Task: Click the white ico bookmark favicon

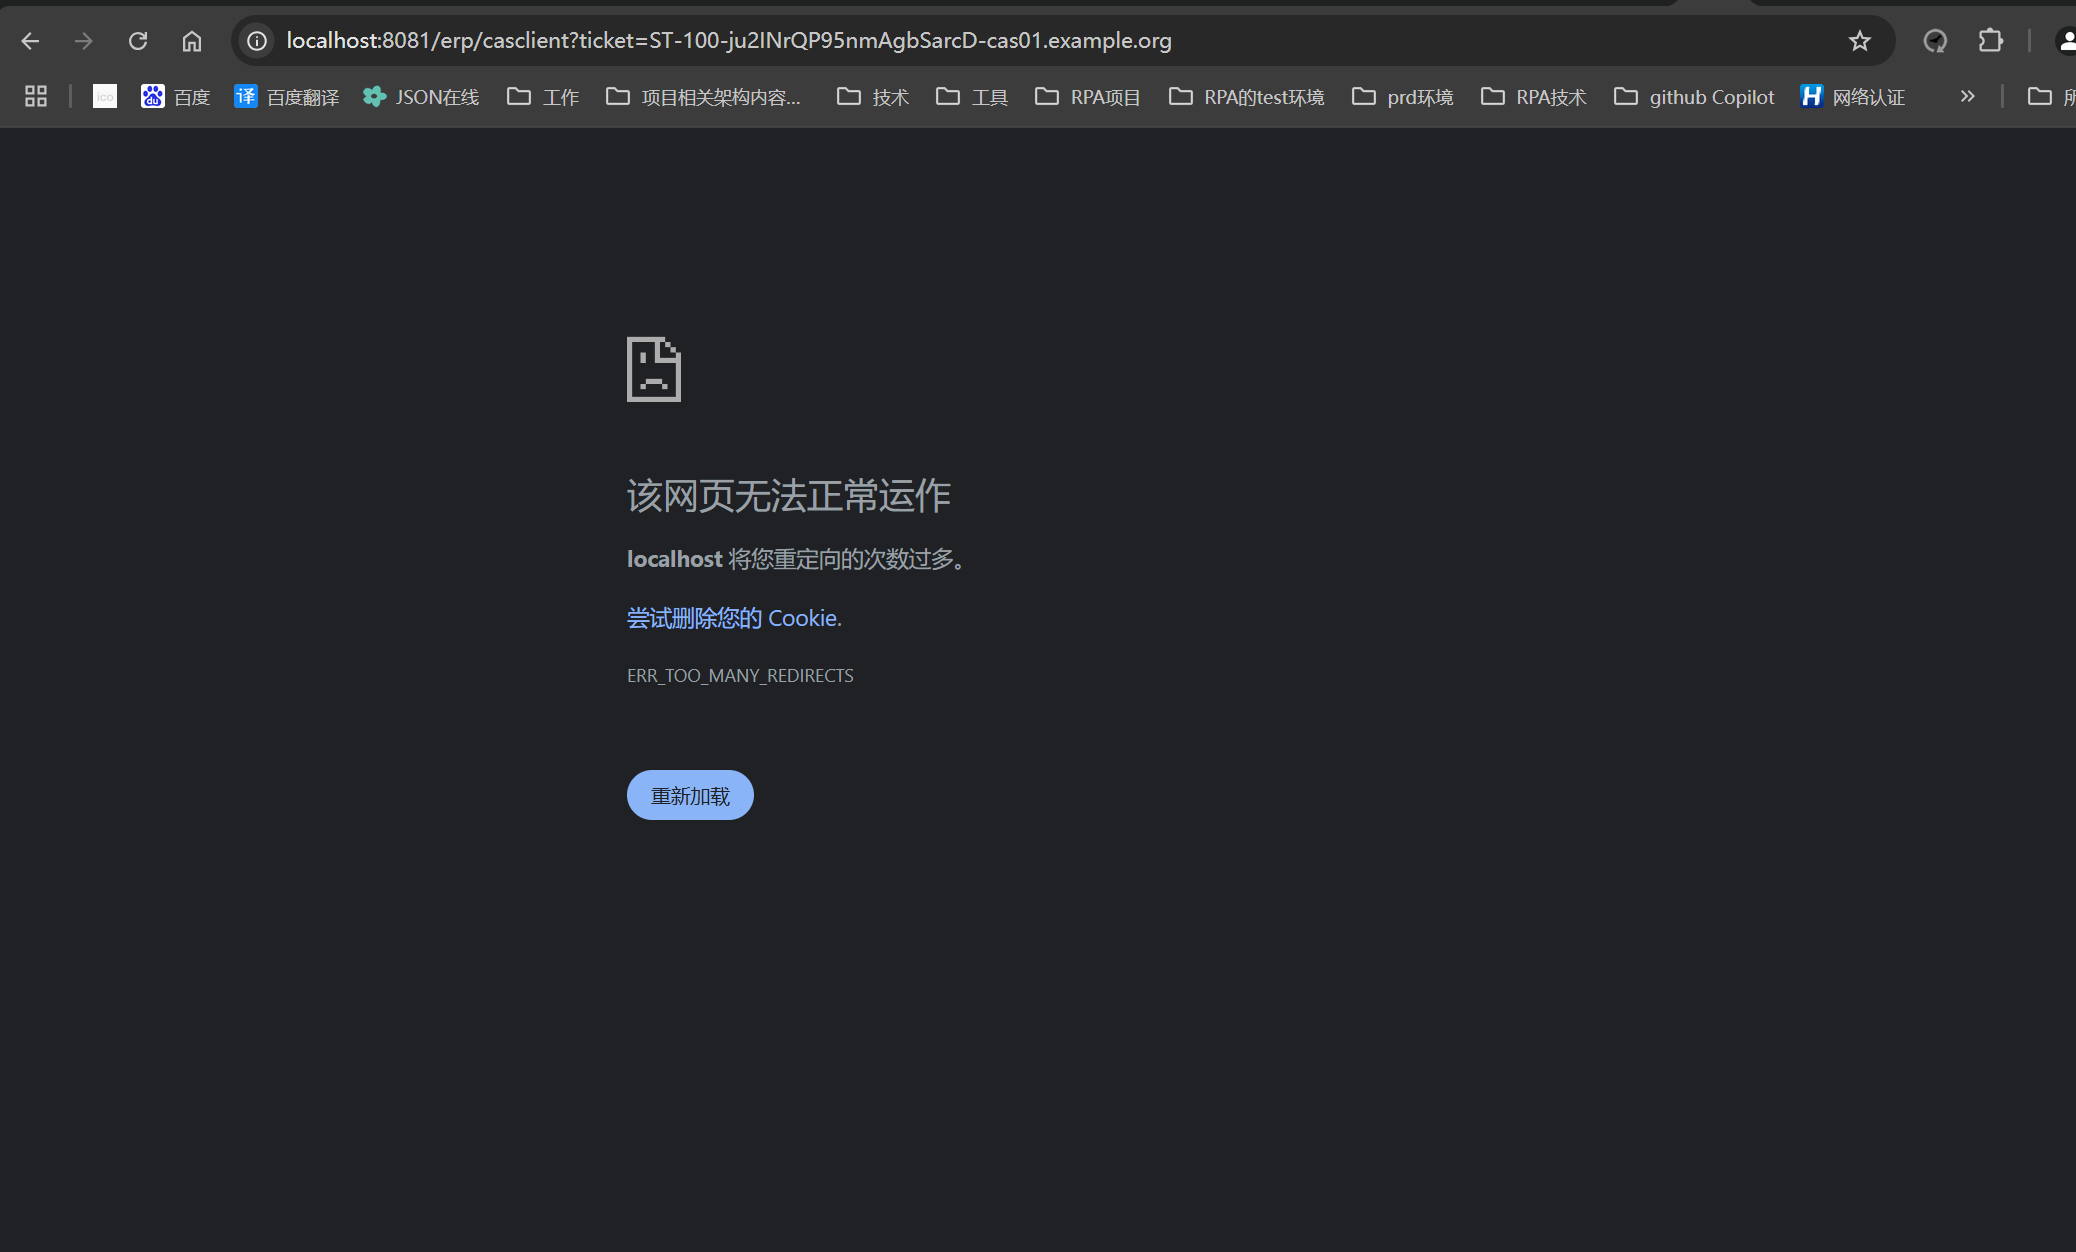Action: pyautogui.click(x=105, y=96)
